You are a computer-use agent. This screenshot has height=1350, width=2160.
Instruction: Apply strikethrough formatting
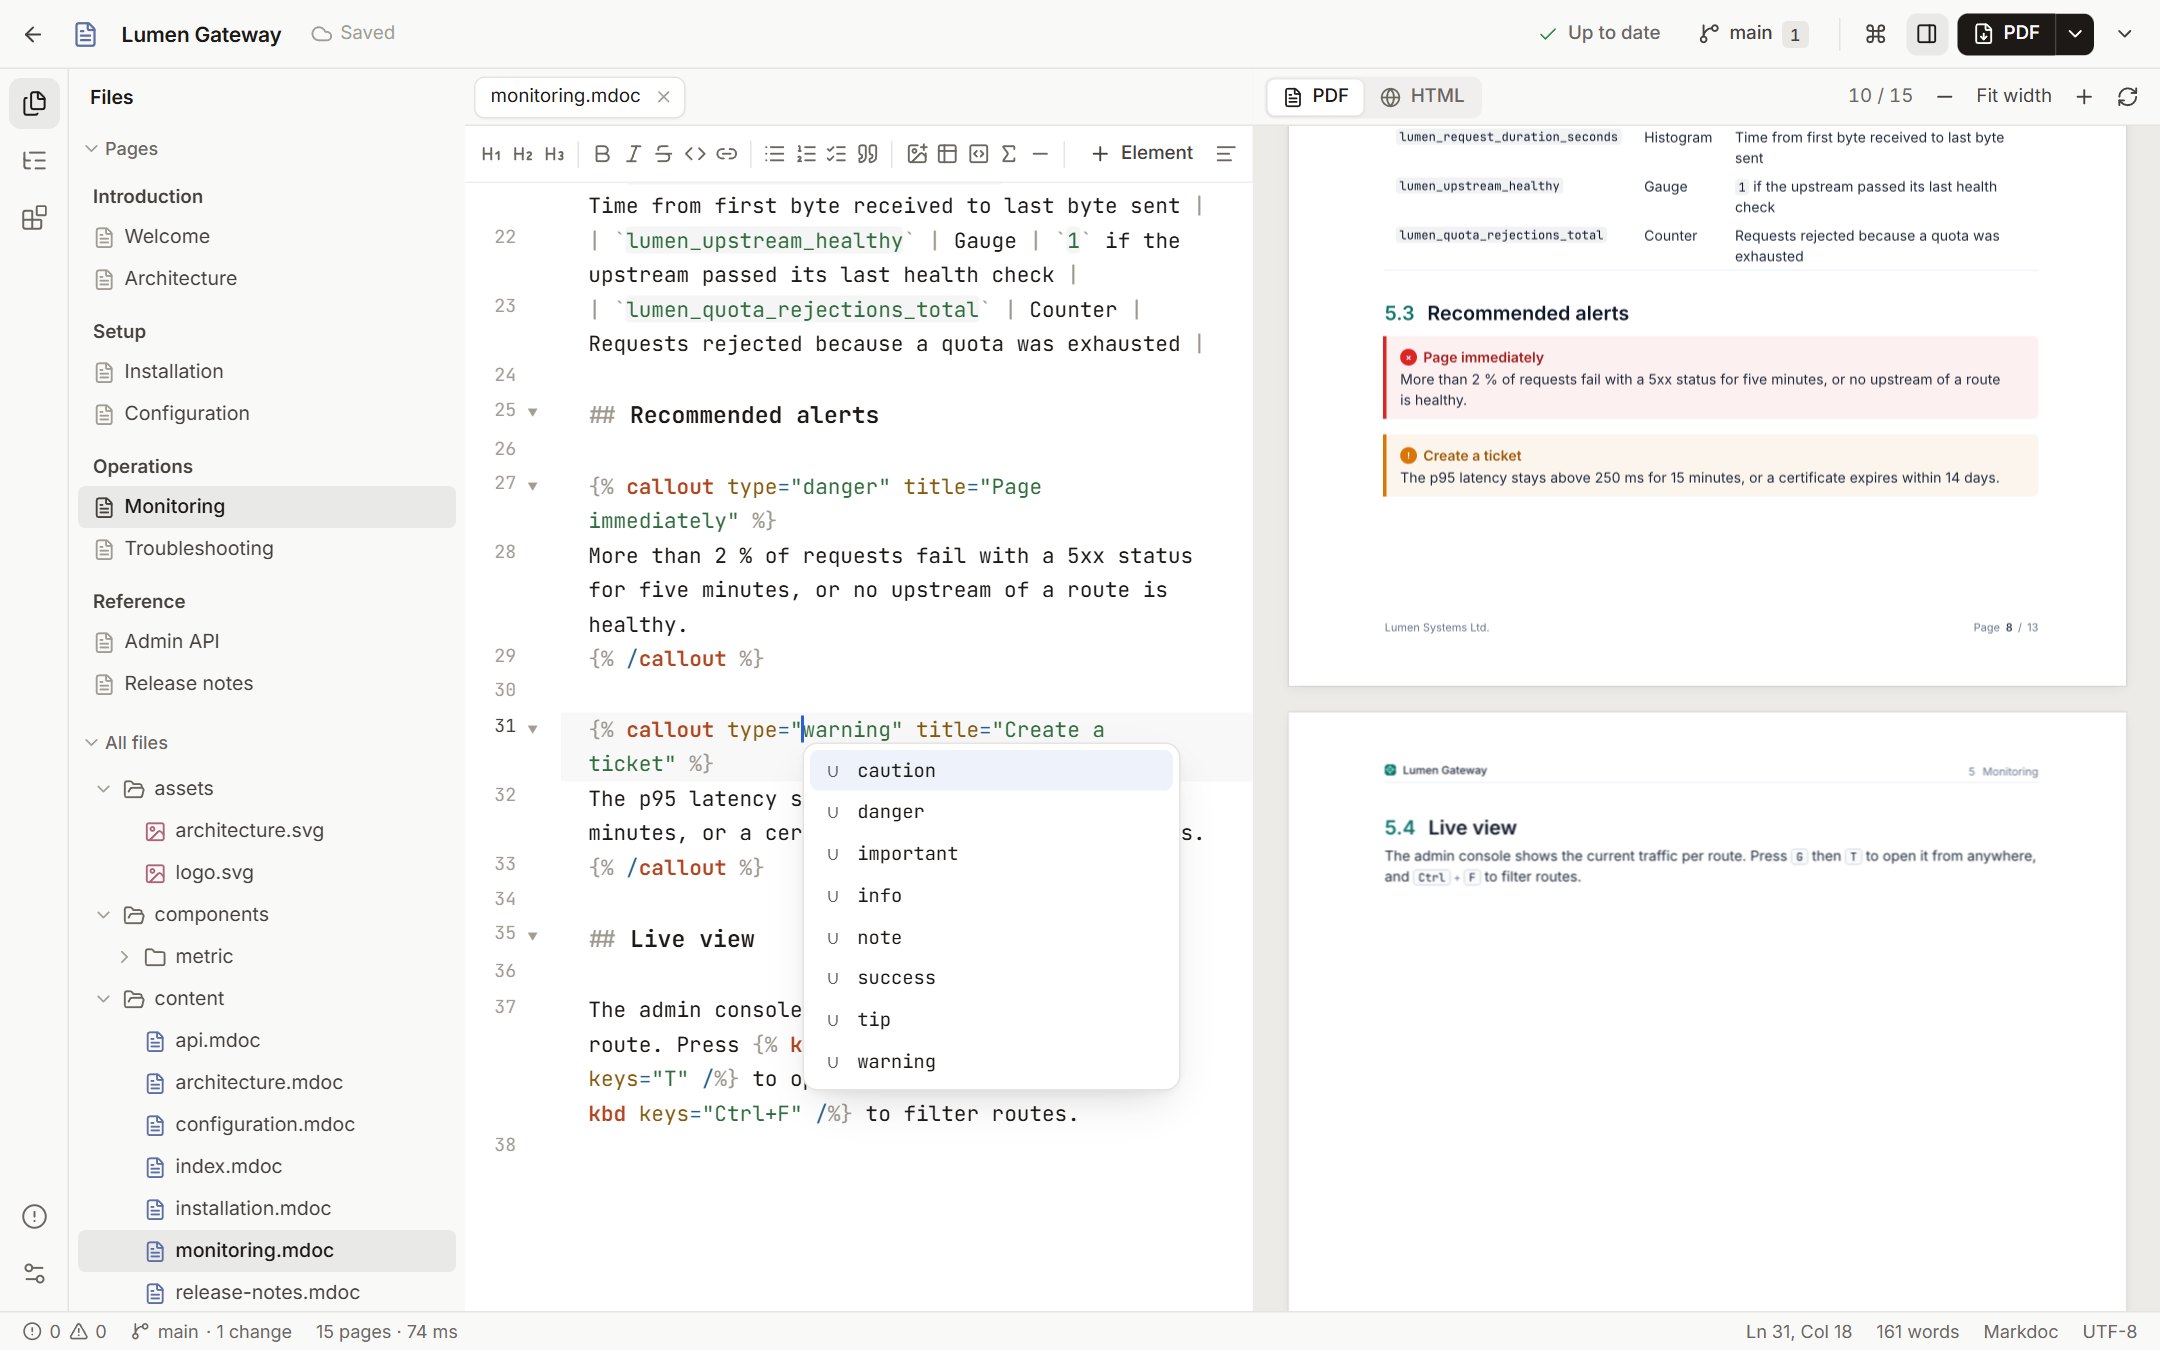663,153
